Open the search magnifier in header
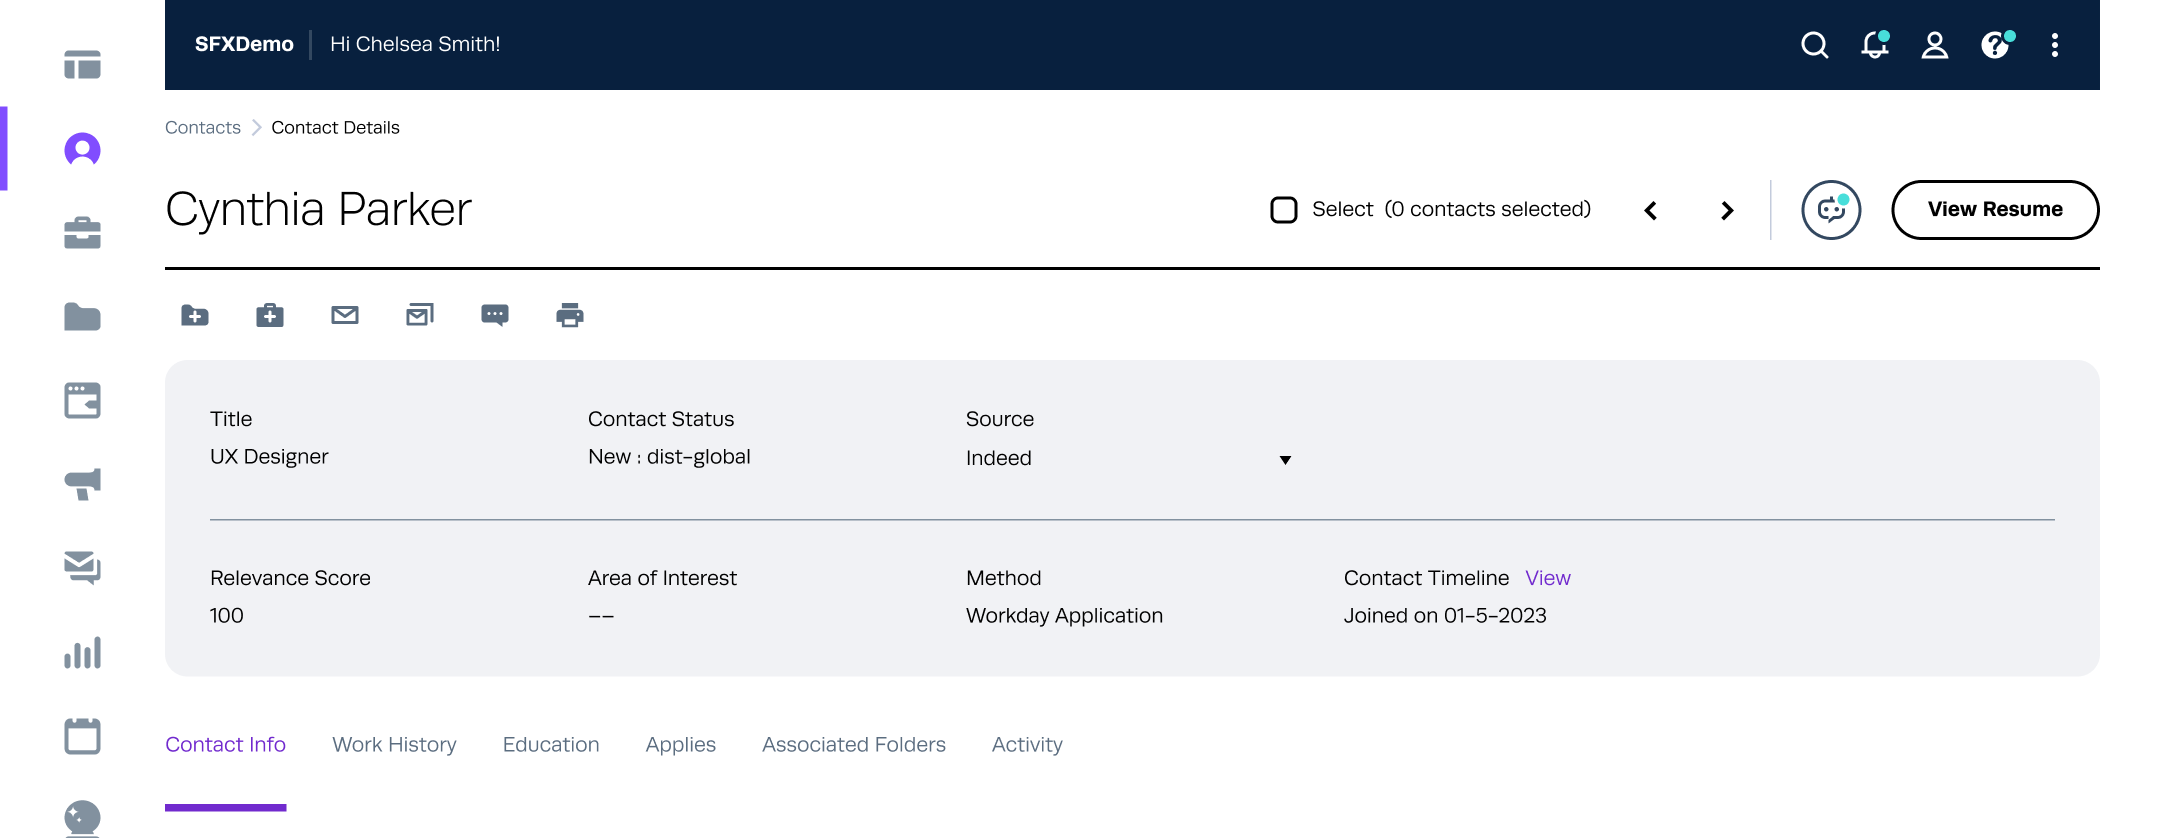2160x838 pixels. [x=1815, y=45]
